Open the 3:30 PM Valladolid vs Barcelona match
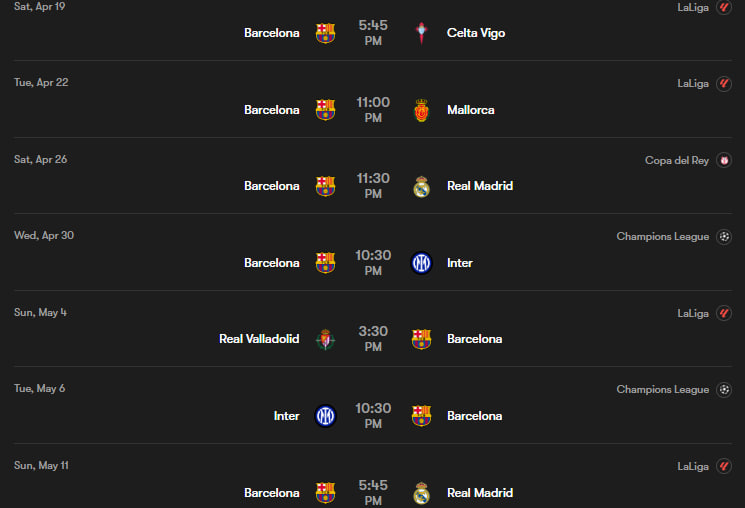The width and height of the screenshot is (745, 508). 373,339
